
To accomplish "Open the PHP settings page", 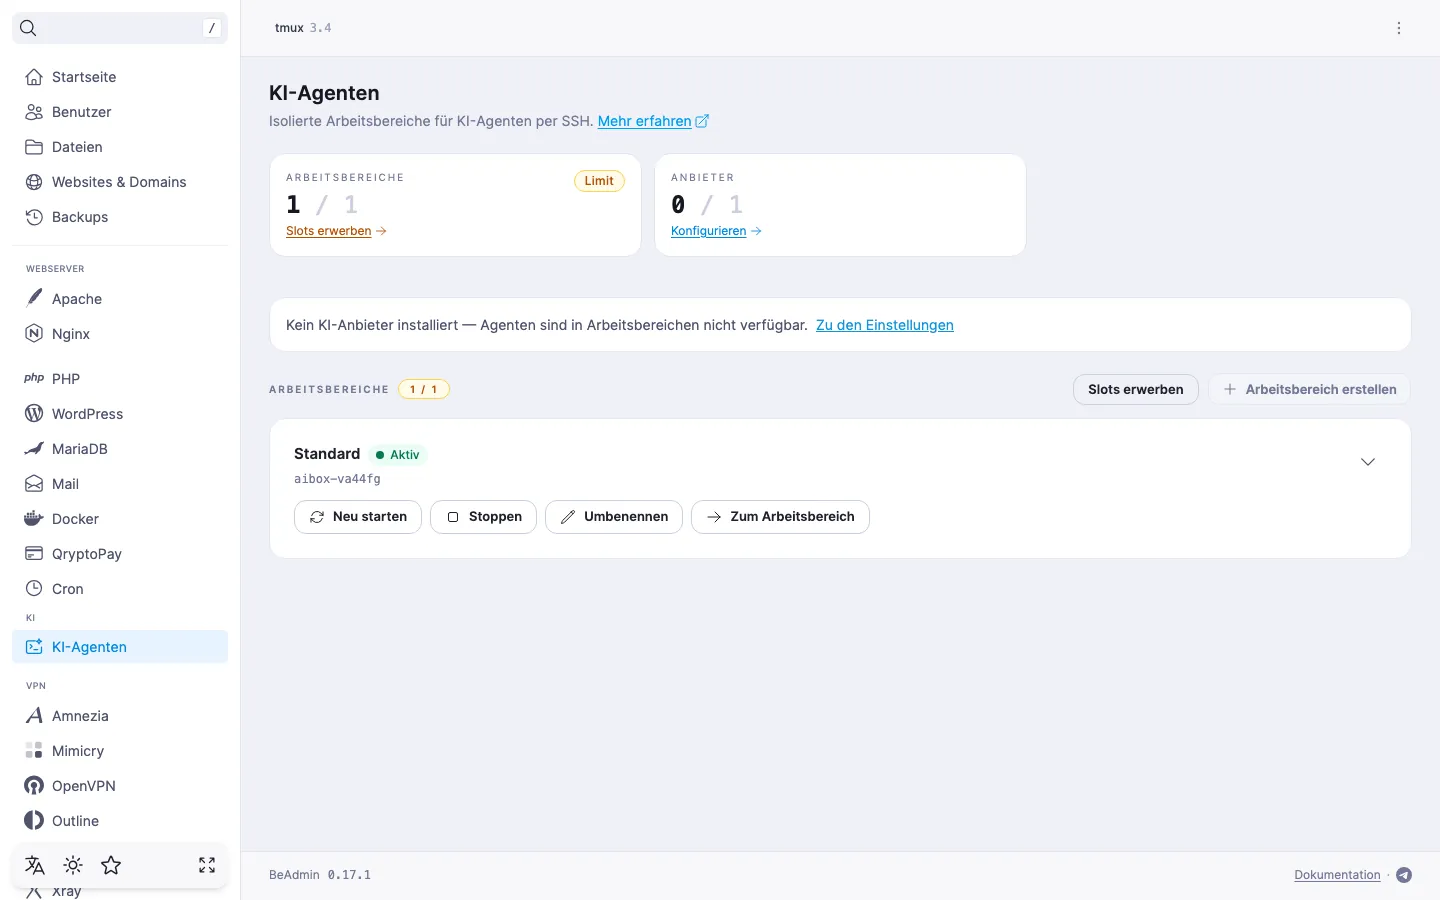I will pyautogui.click(x=120, y=379).
